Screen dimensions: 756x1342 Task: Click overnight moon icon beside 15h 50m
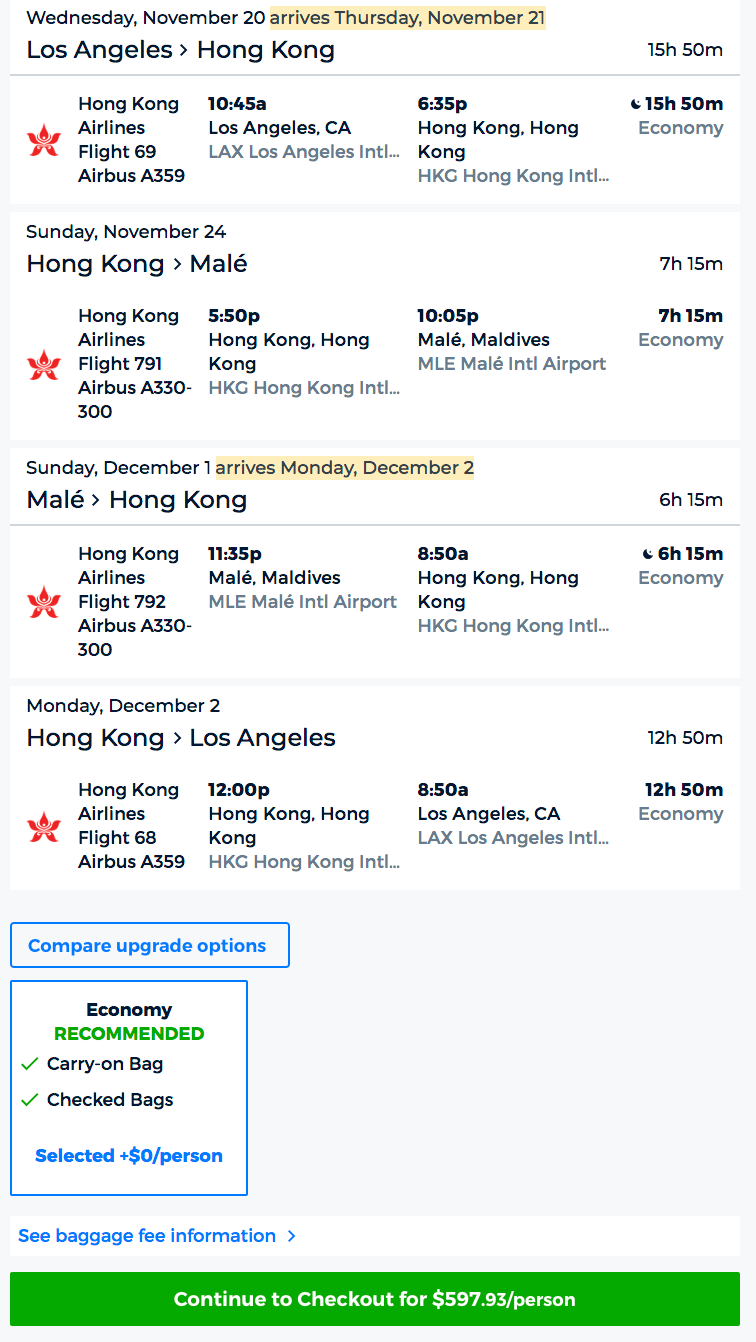click(x=636, y=104)
